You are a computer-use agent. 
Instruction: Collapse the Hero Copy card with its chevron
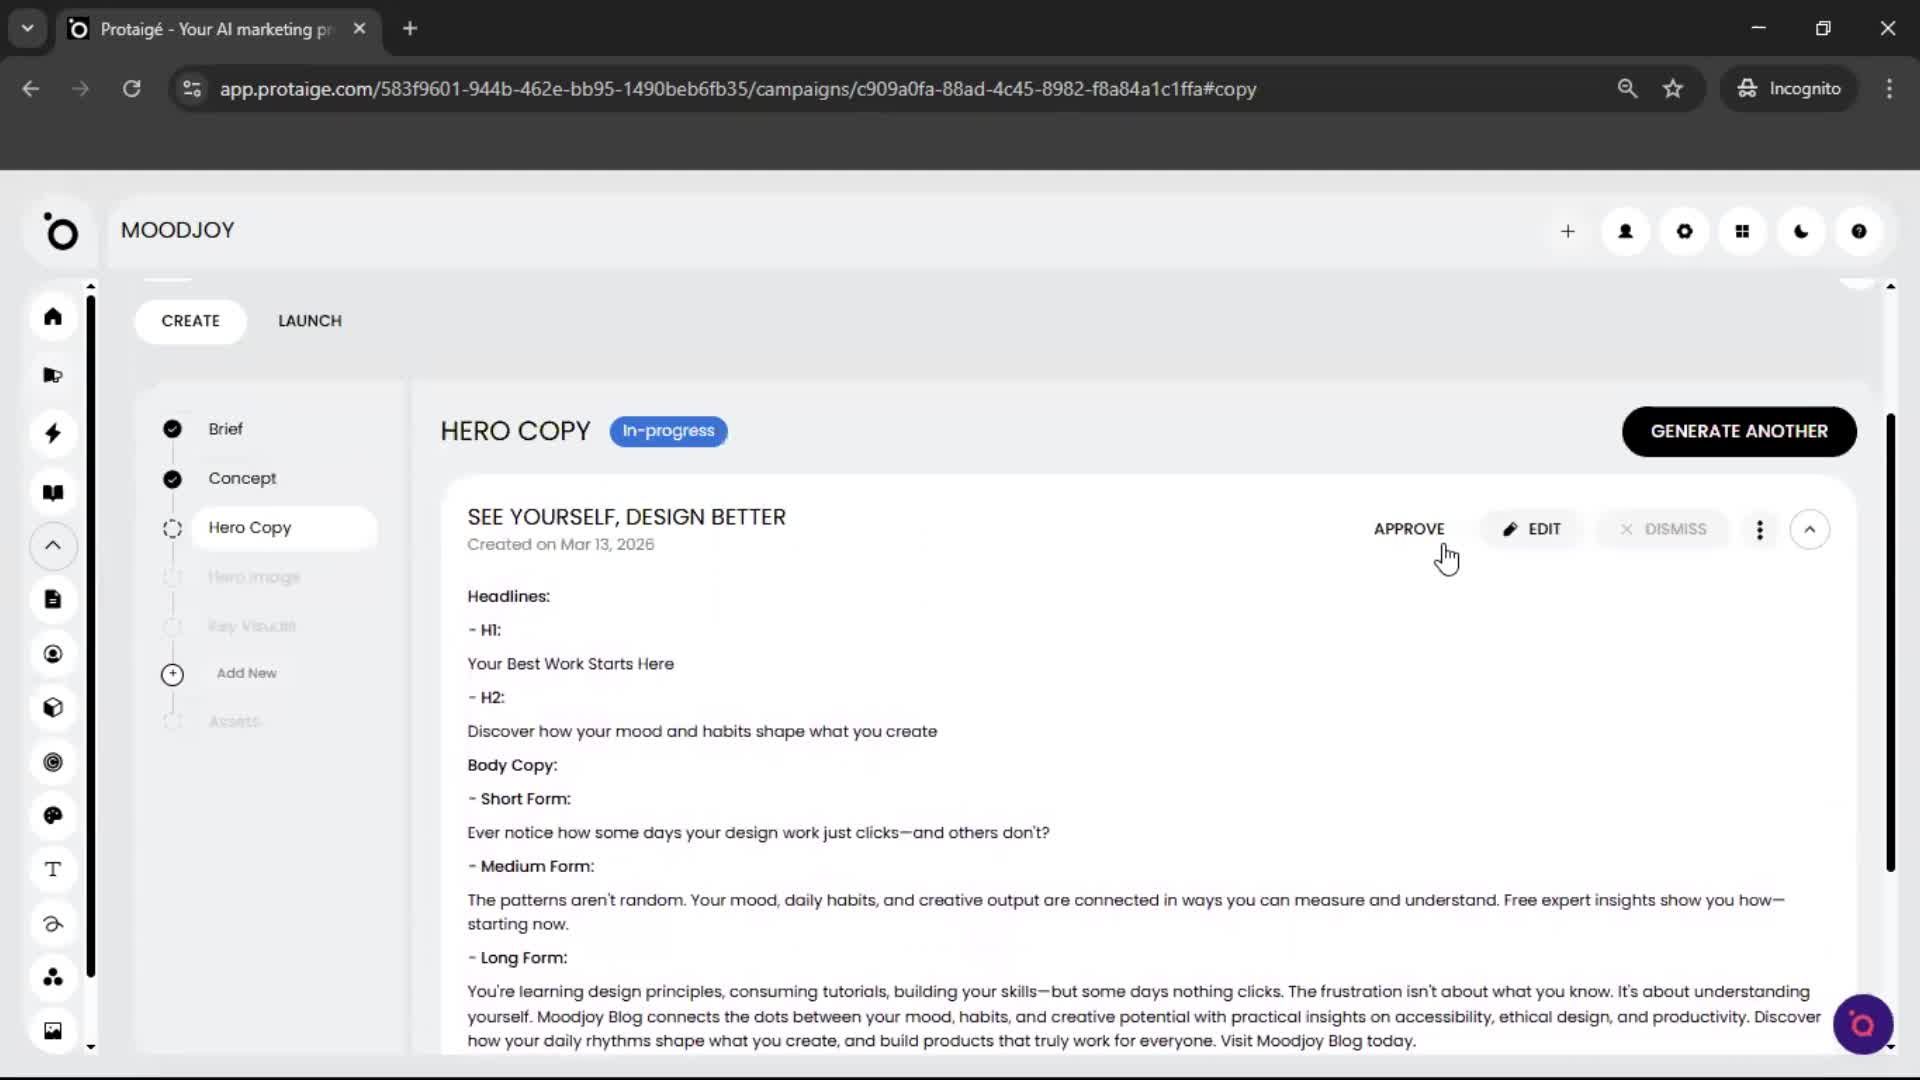point(1810,529)
